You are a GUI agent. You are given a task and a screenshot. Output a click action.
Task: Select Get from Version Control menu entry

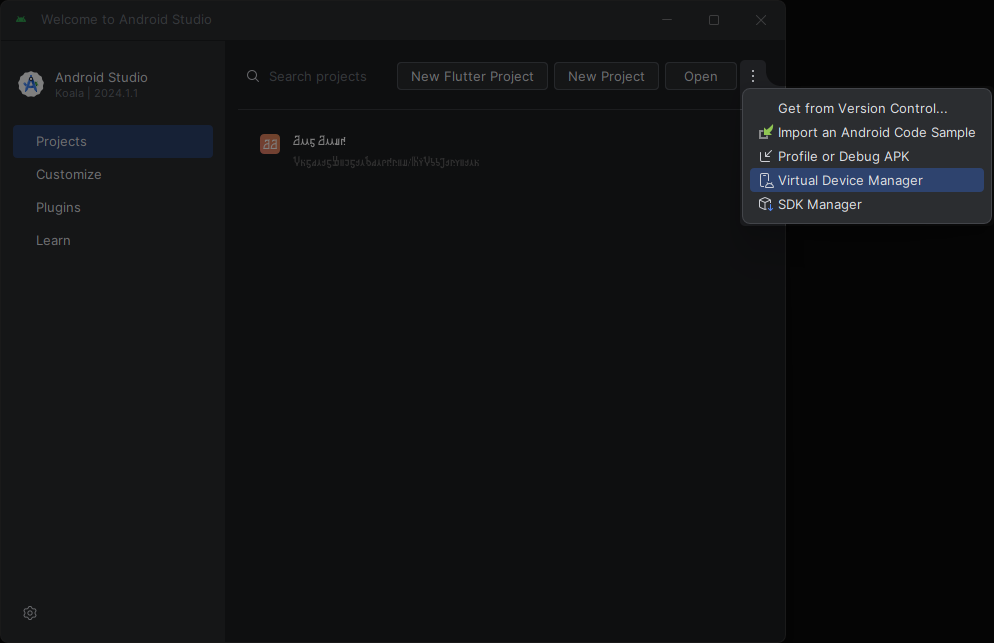click(x=867, y=108)
